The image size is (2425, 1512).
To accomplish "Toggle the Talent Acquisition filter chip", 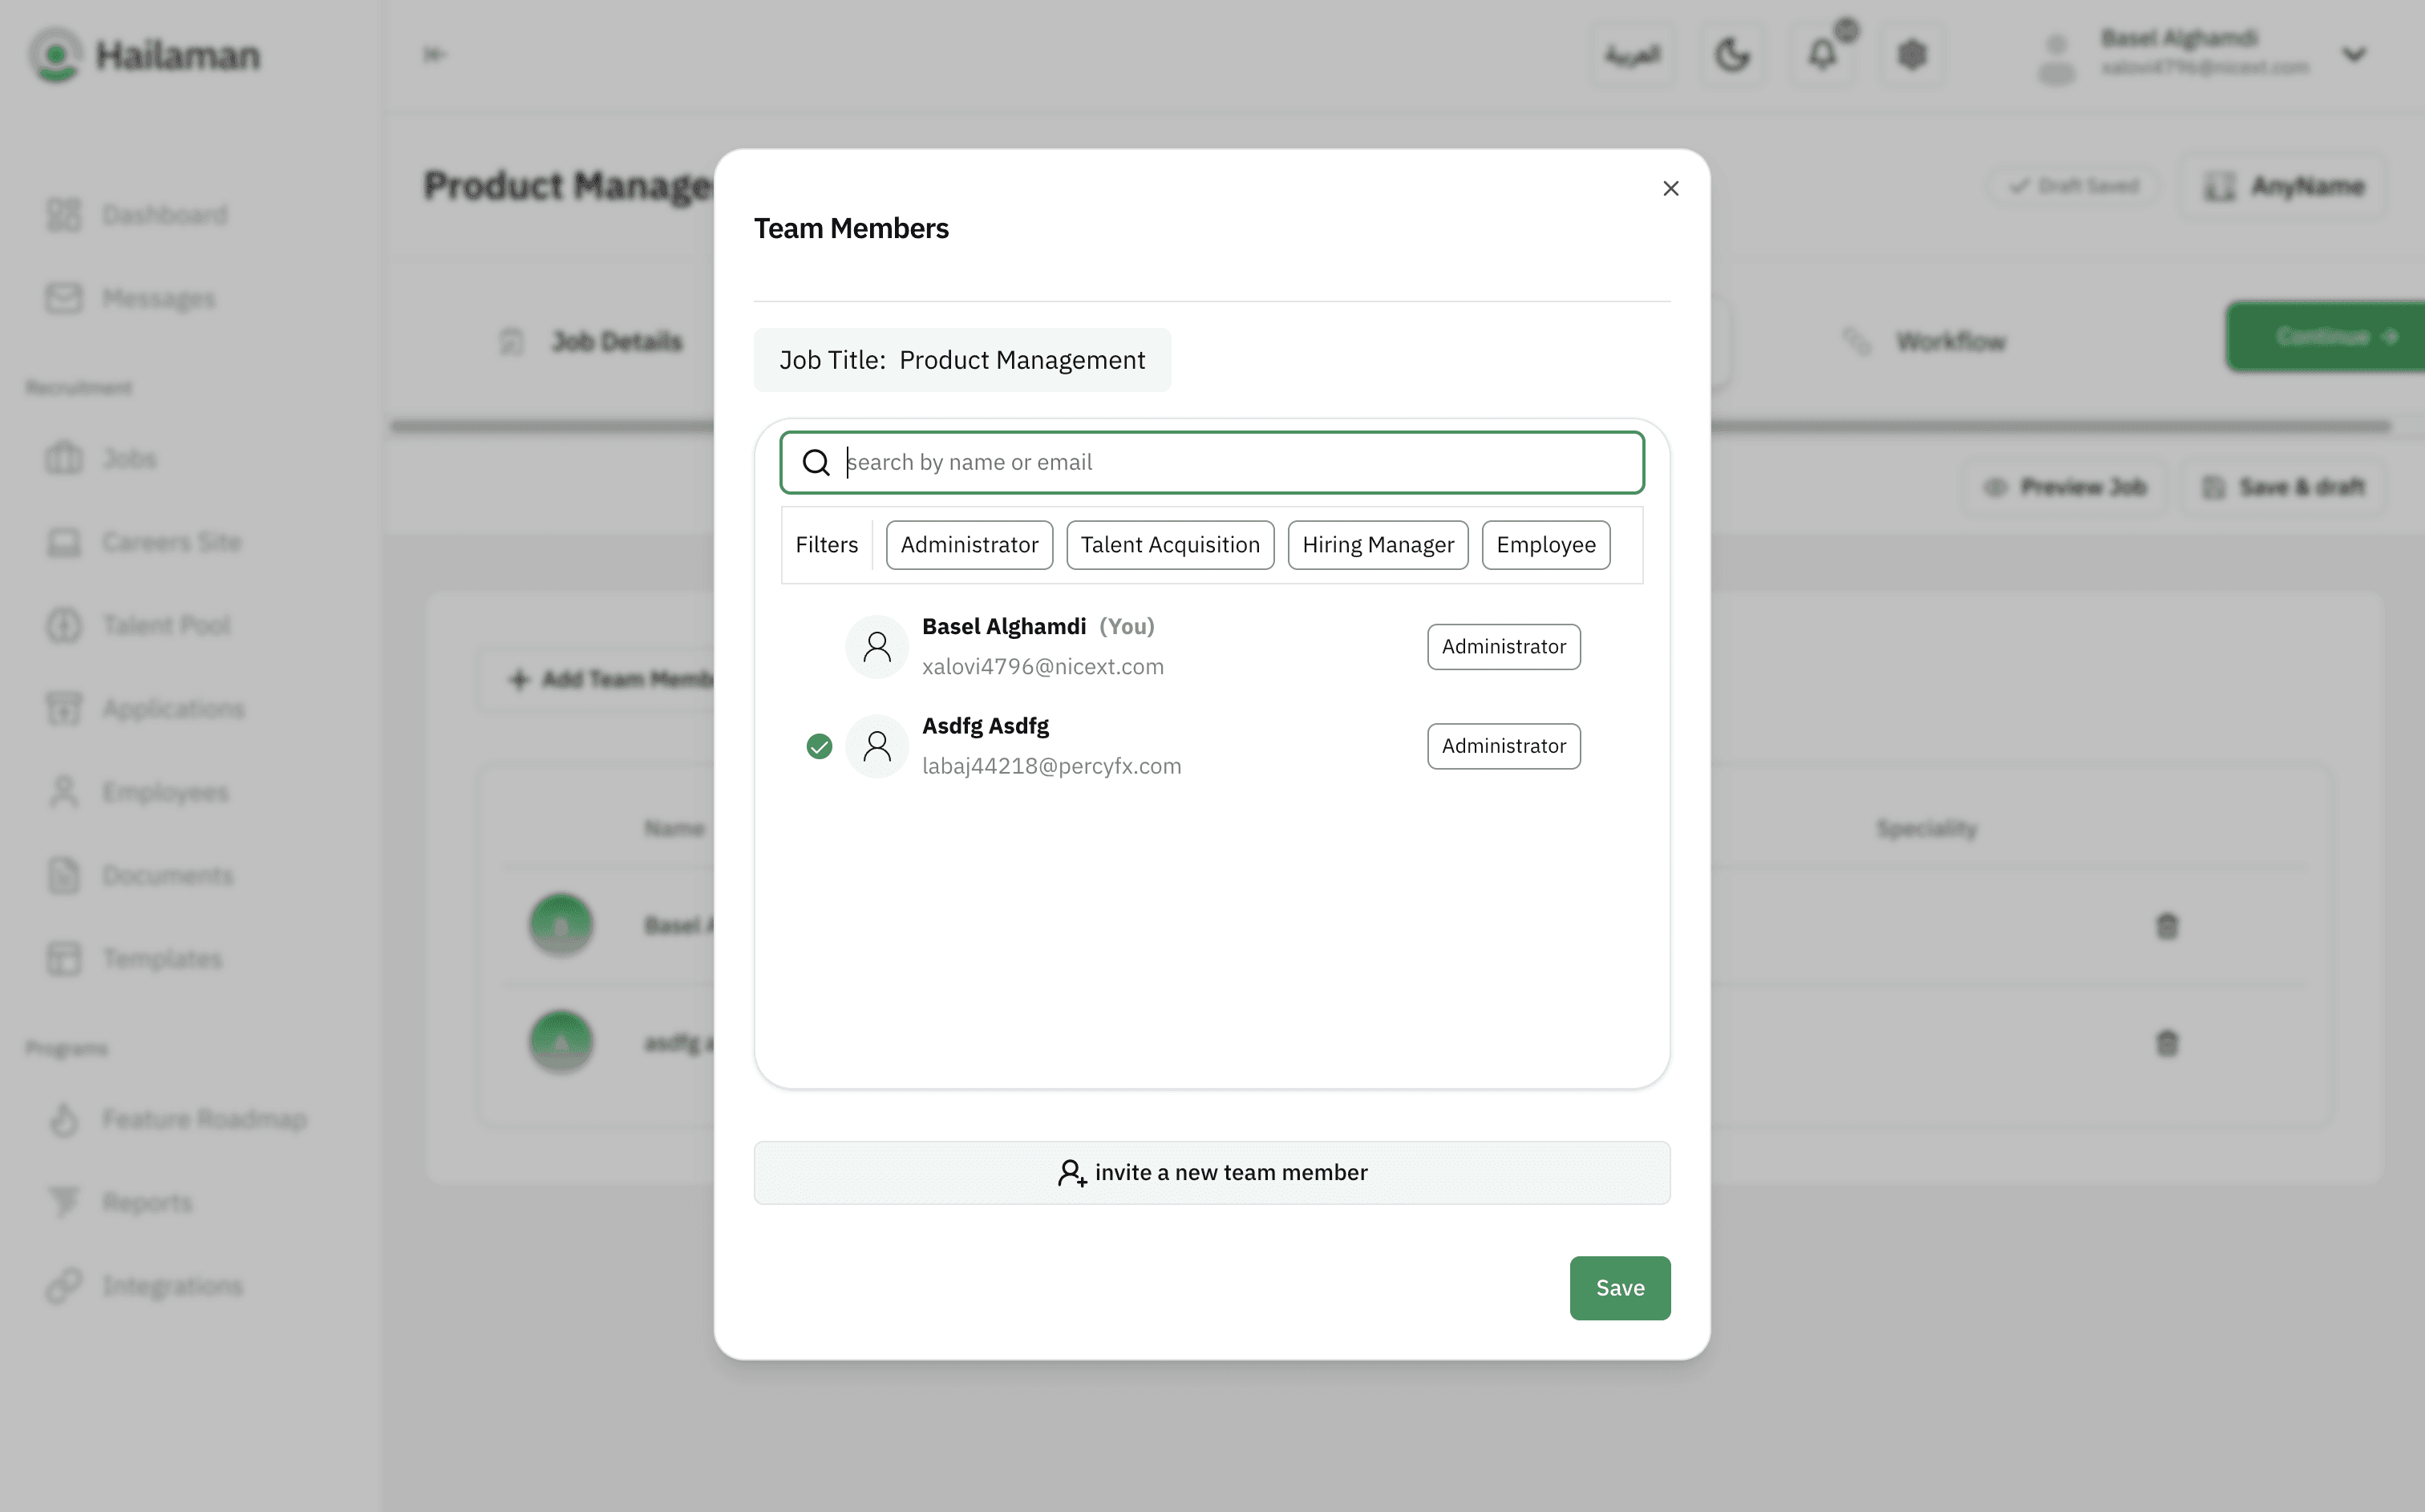I will 1169,545.
